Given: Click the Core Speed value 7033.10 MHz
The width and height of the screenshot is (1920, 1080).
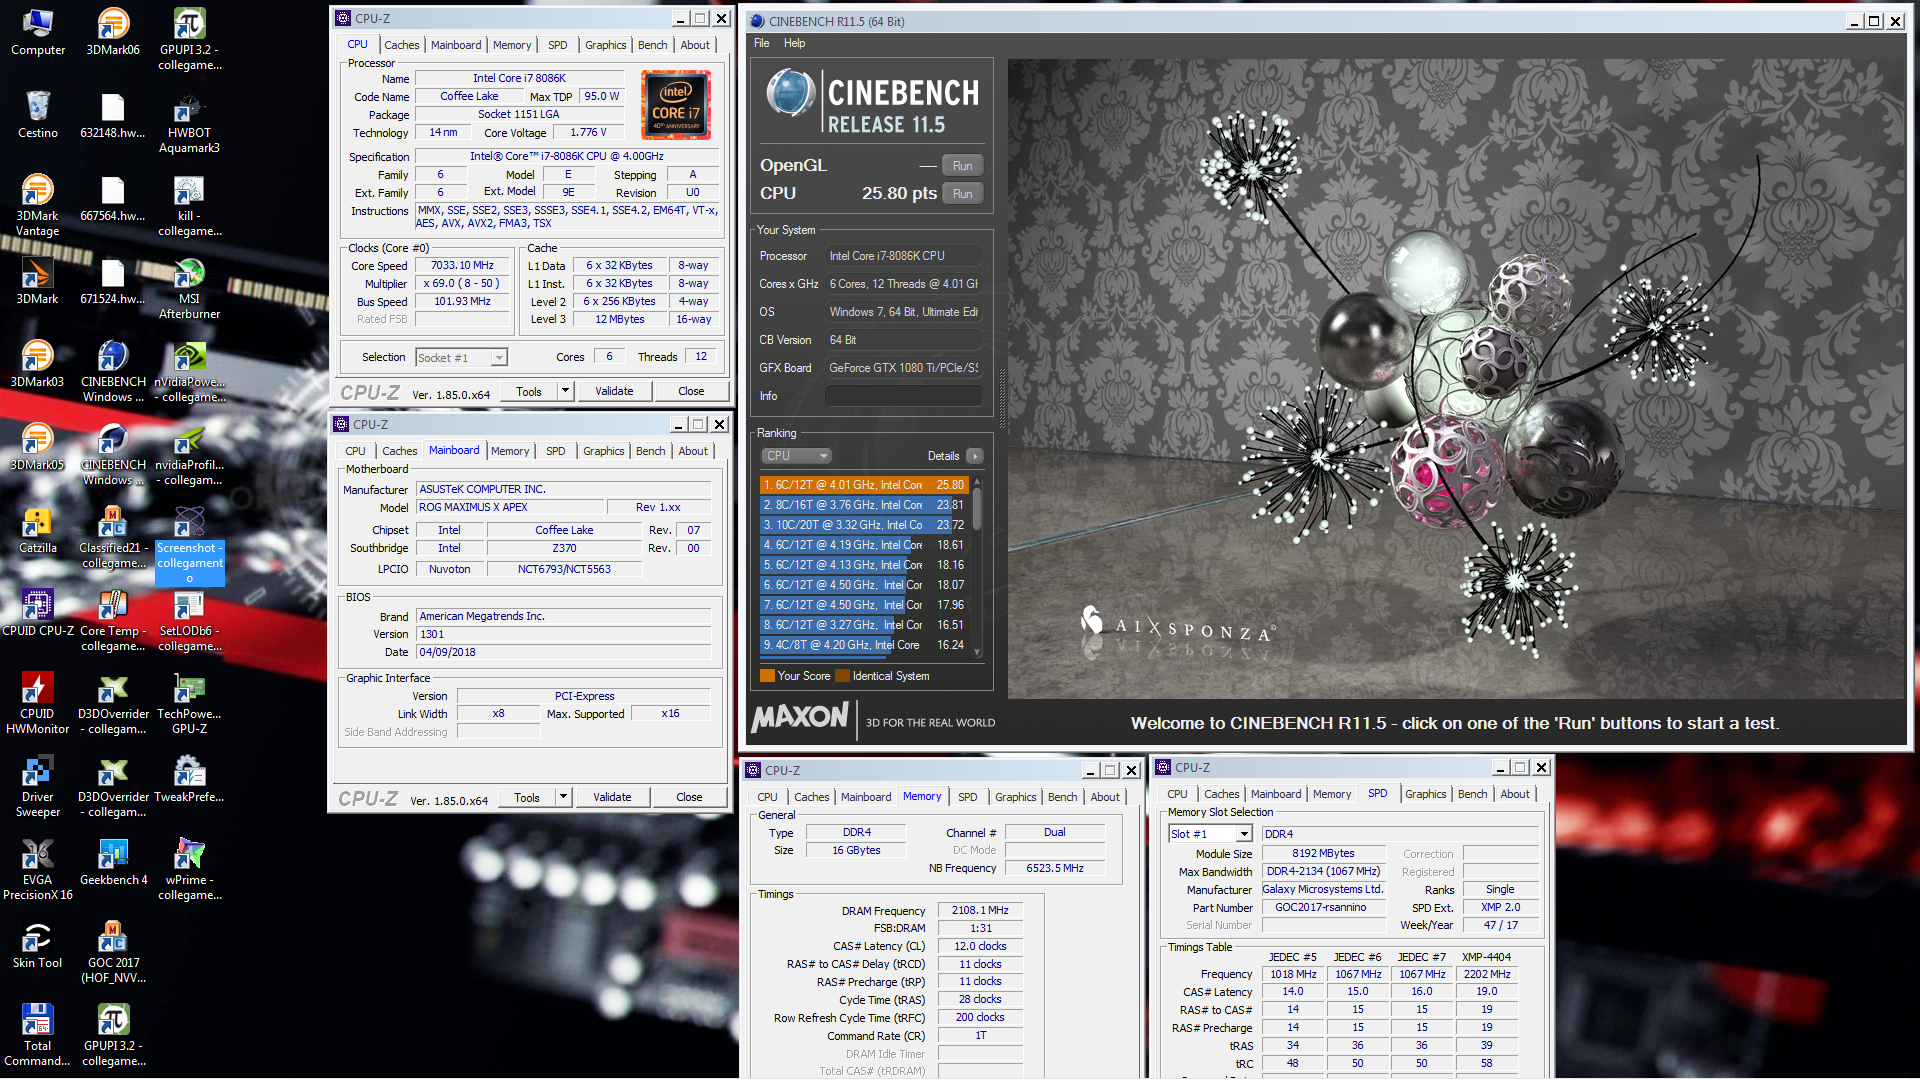Looking at the screenshot, I should point(462,266).
